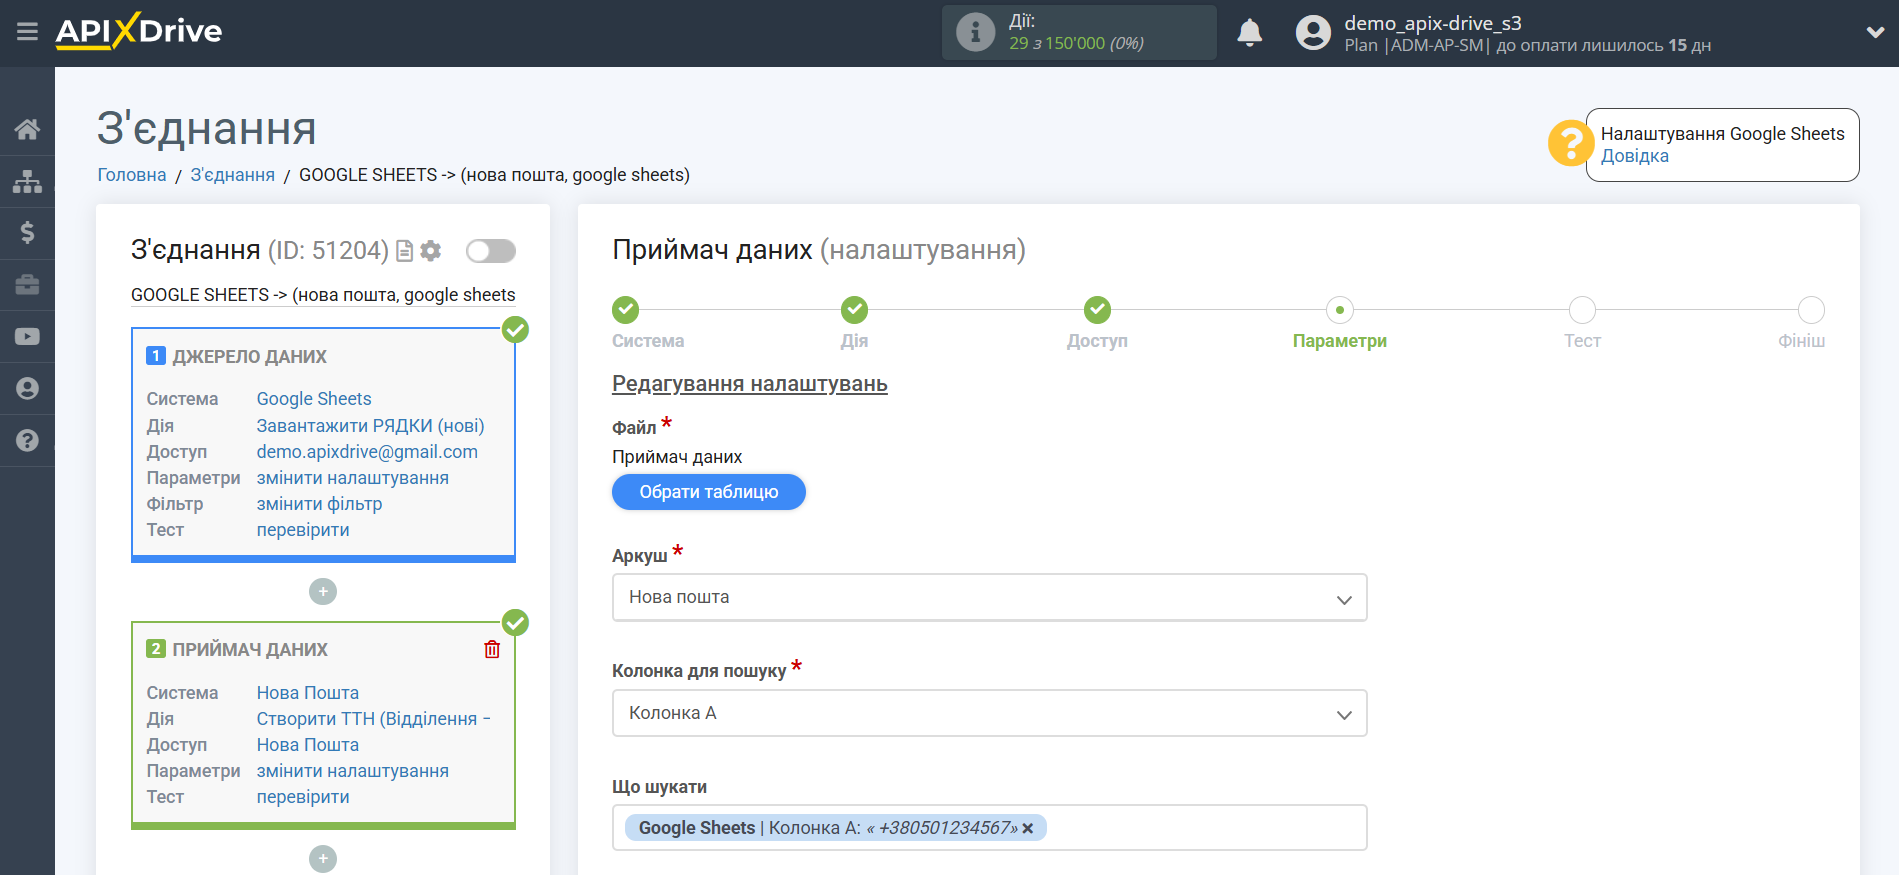1899x875 pixels.
Task: Open the help question sidebar icon
Action: point(27,441)
